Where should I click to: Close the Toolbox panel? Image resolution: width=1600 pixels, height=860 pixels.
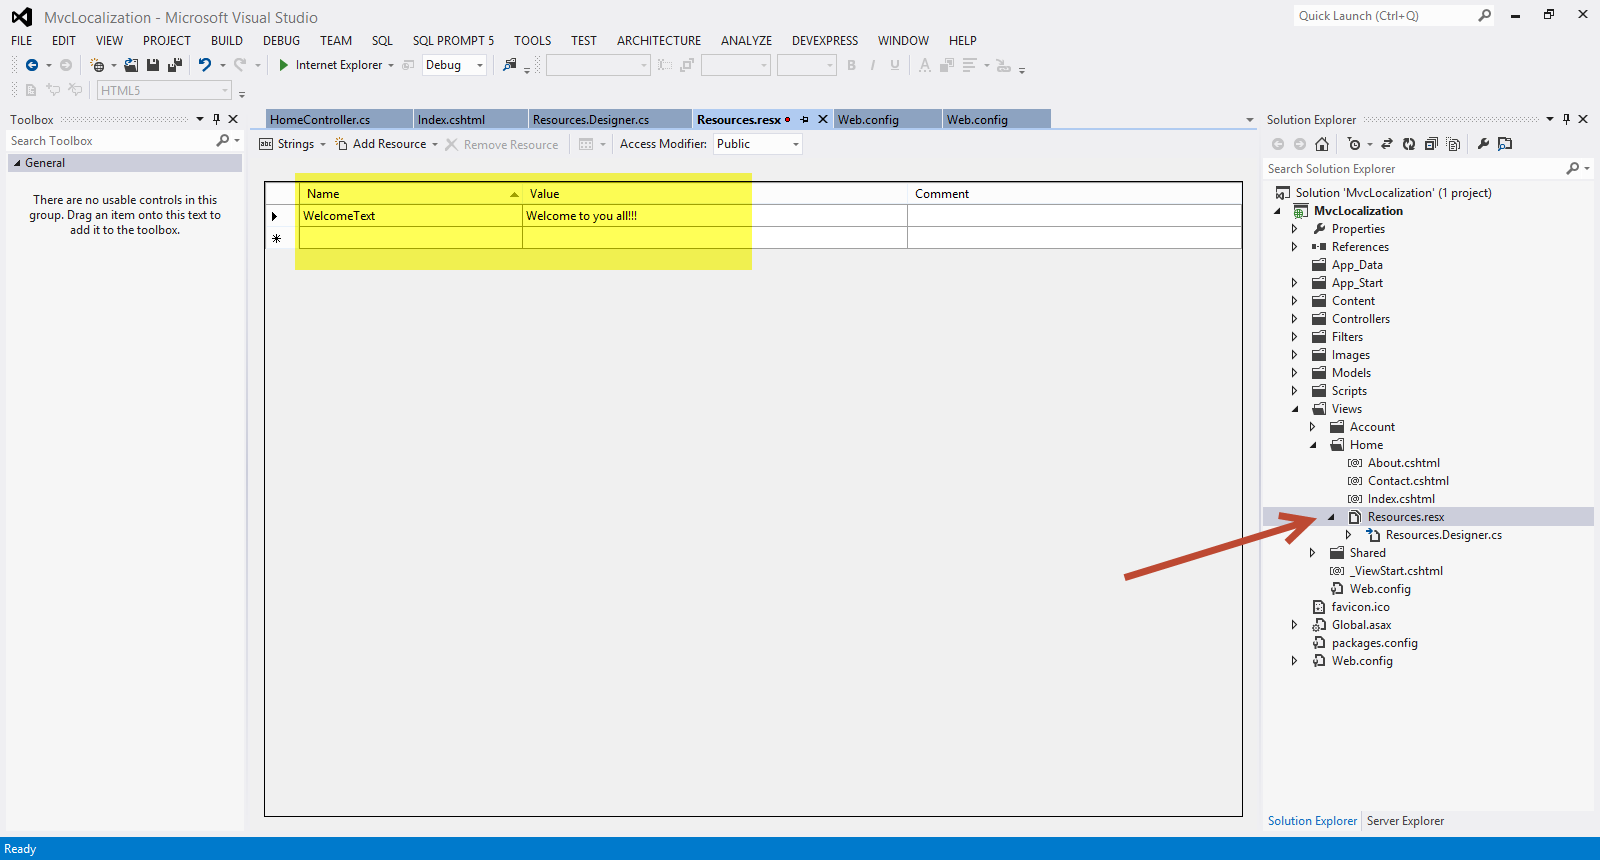[x=233, y=119]
